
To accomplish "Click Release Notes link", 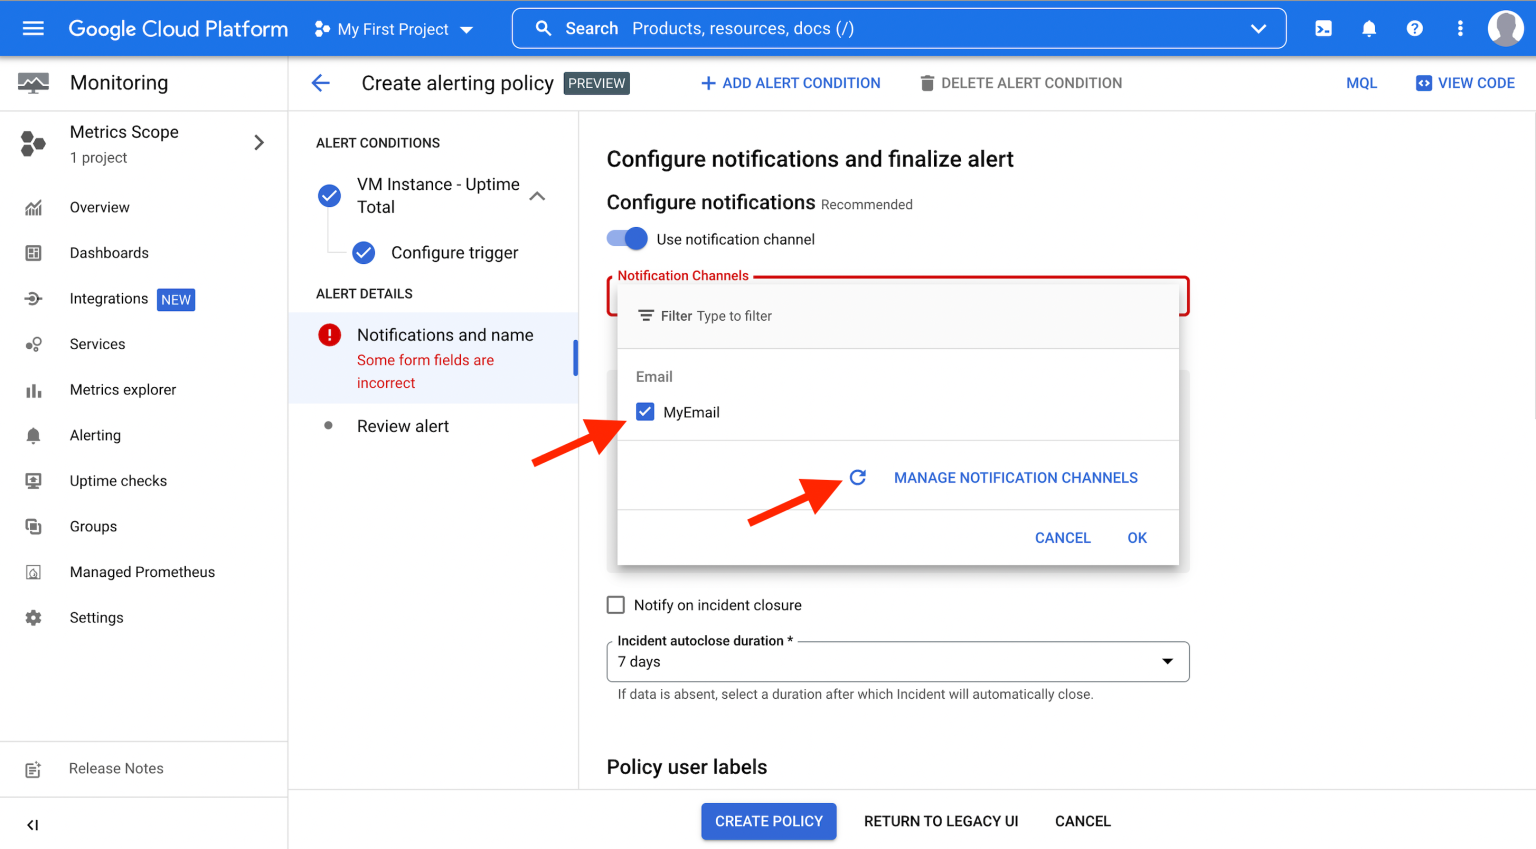I will tap(116, 769).
